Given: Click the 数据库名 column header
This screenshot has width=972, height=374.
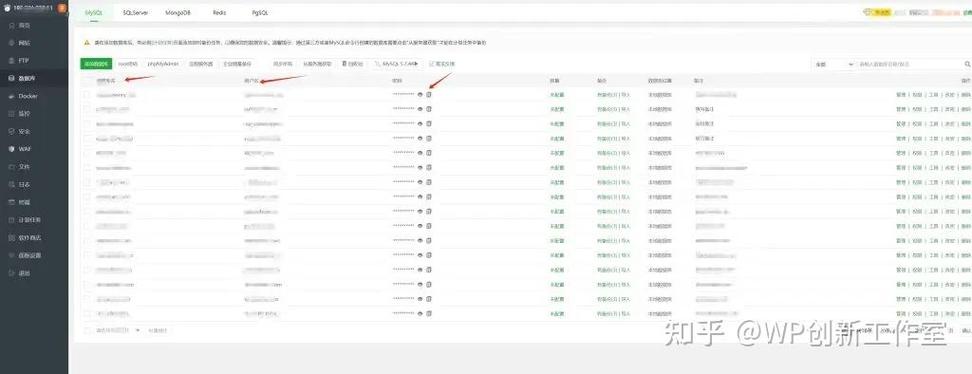Looking at the screenshot, I should click(x=105, y=81).
